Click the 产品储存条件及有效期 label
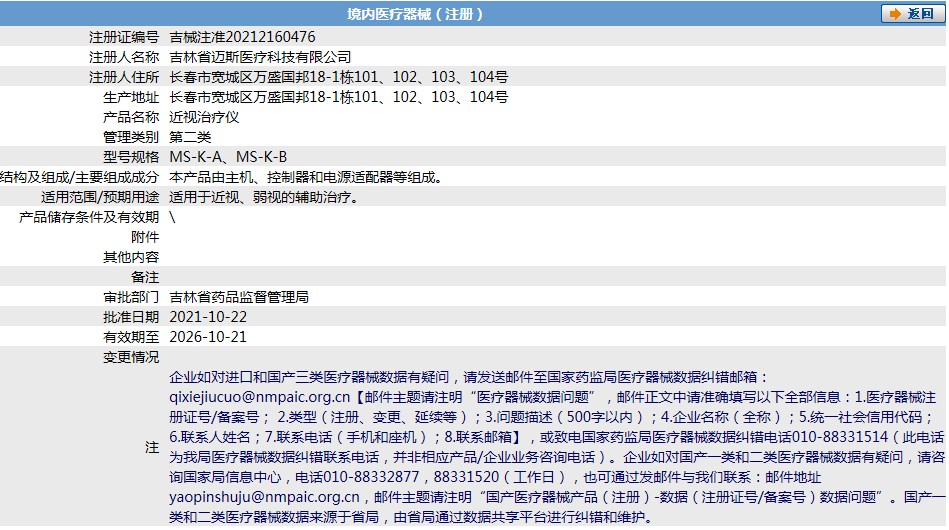This screenshot has width=949, height=530. 89,217
